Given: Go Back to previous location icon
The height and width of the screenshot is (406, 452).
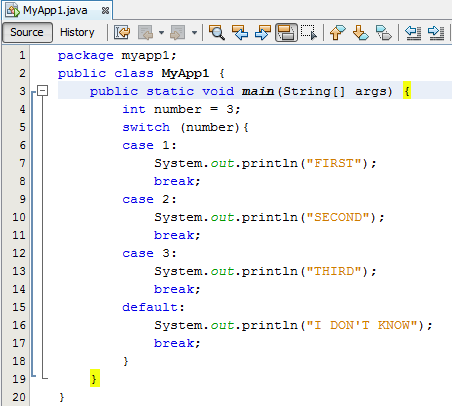Looking at the screenshot, I should 145,33.
